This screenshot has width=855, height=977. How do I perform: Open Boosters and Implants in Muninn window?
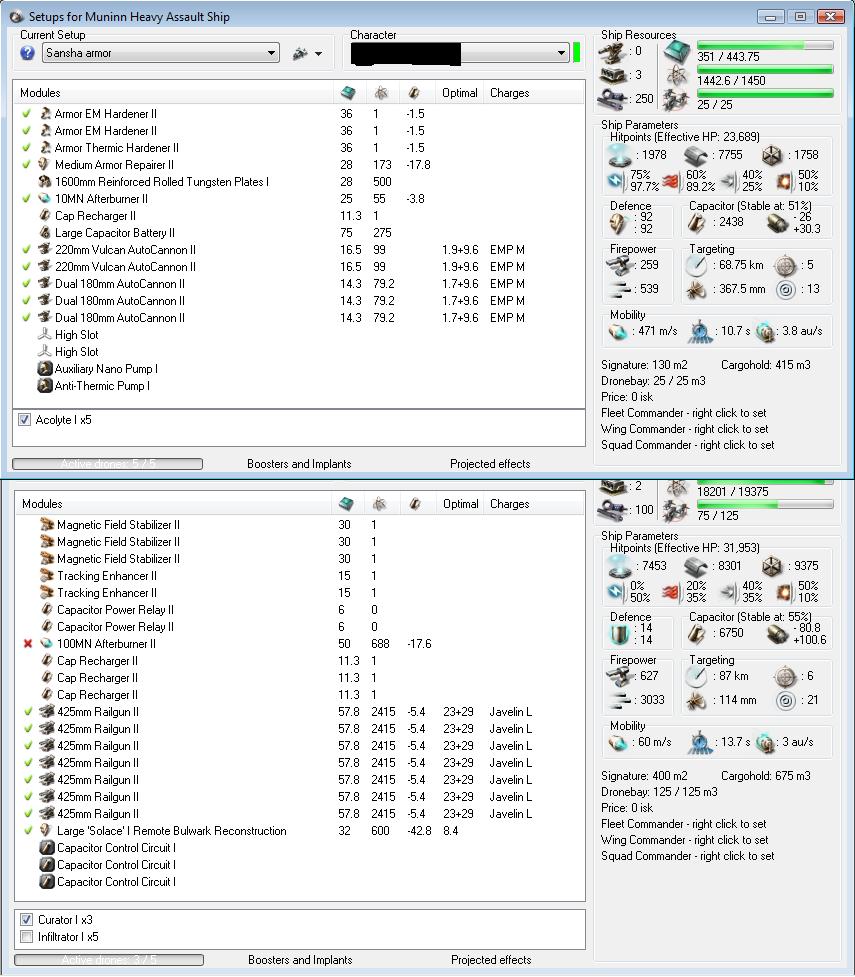click(299, 464)
